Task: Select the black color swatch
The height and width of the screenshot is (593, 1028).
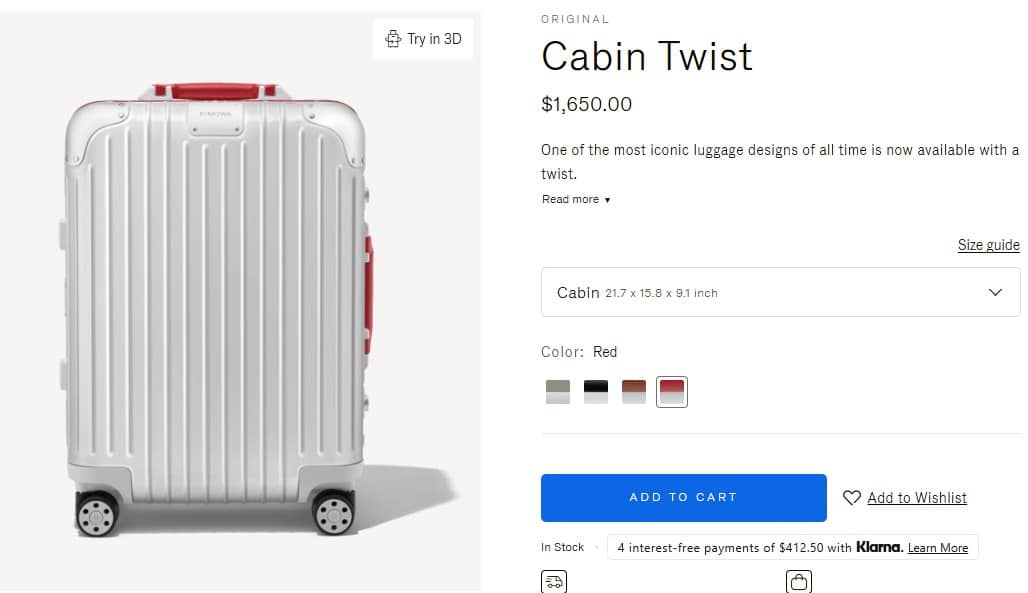Action: tap(596, 391)
